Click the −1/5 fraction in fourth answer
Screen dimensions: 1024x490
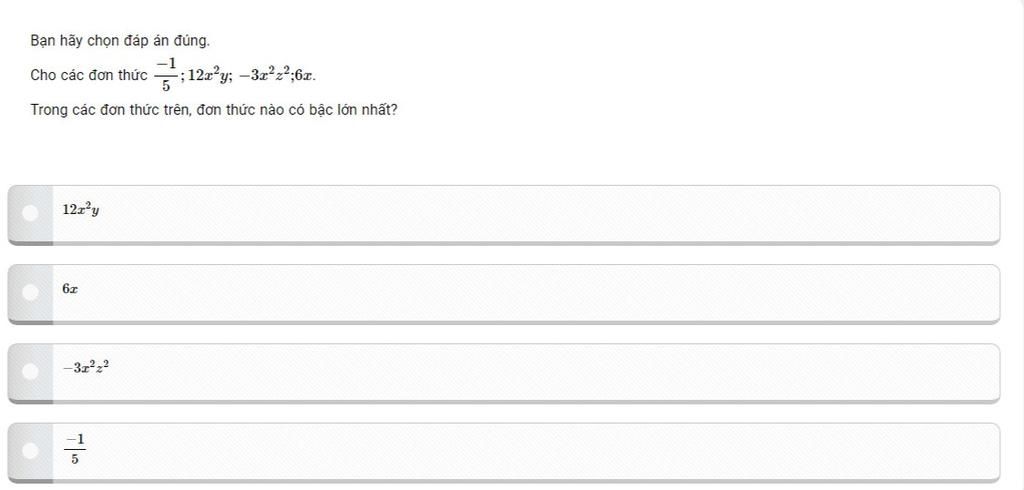pos(74,449)
